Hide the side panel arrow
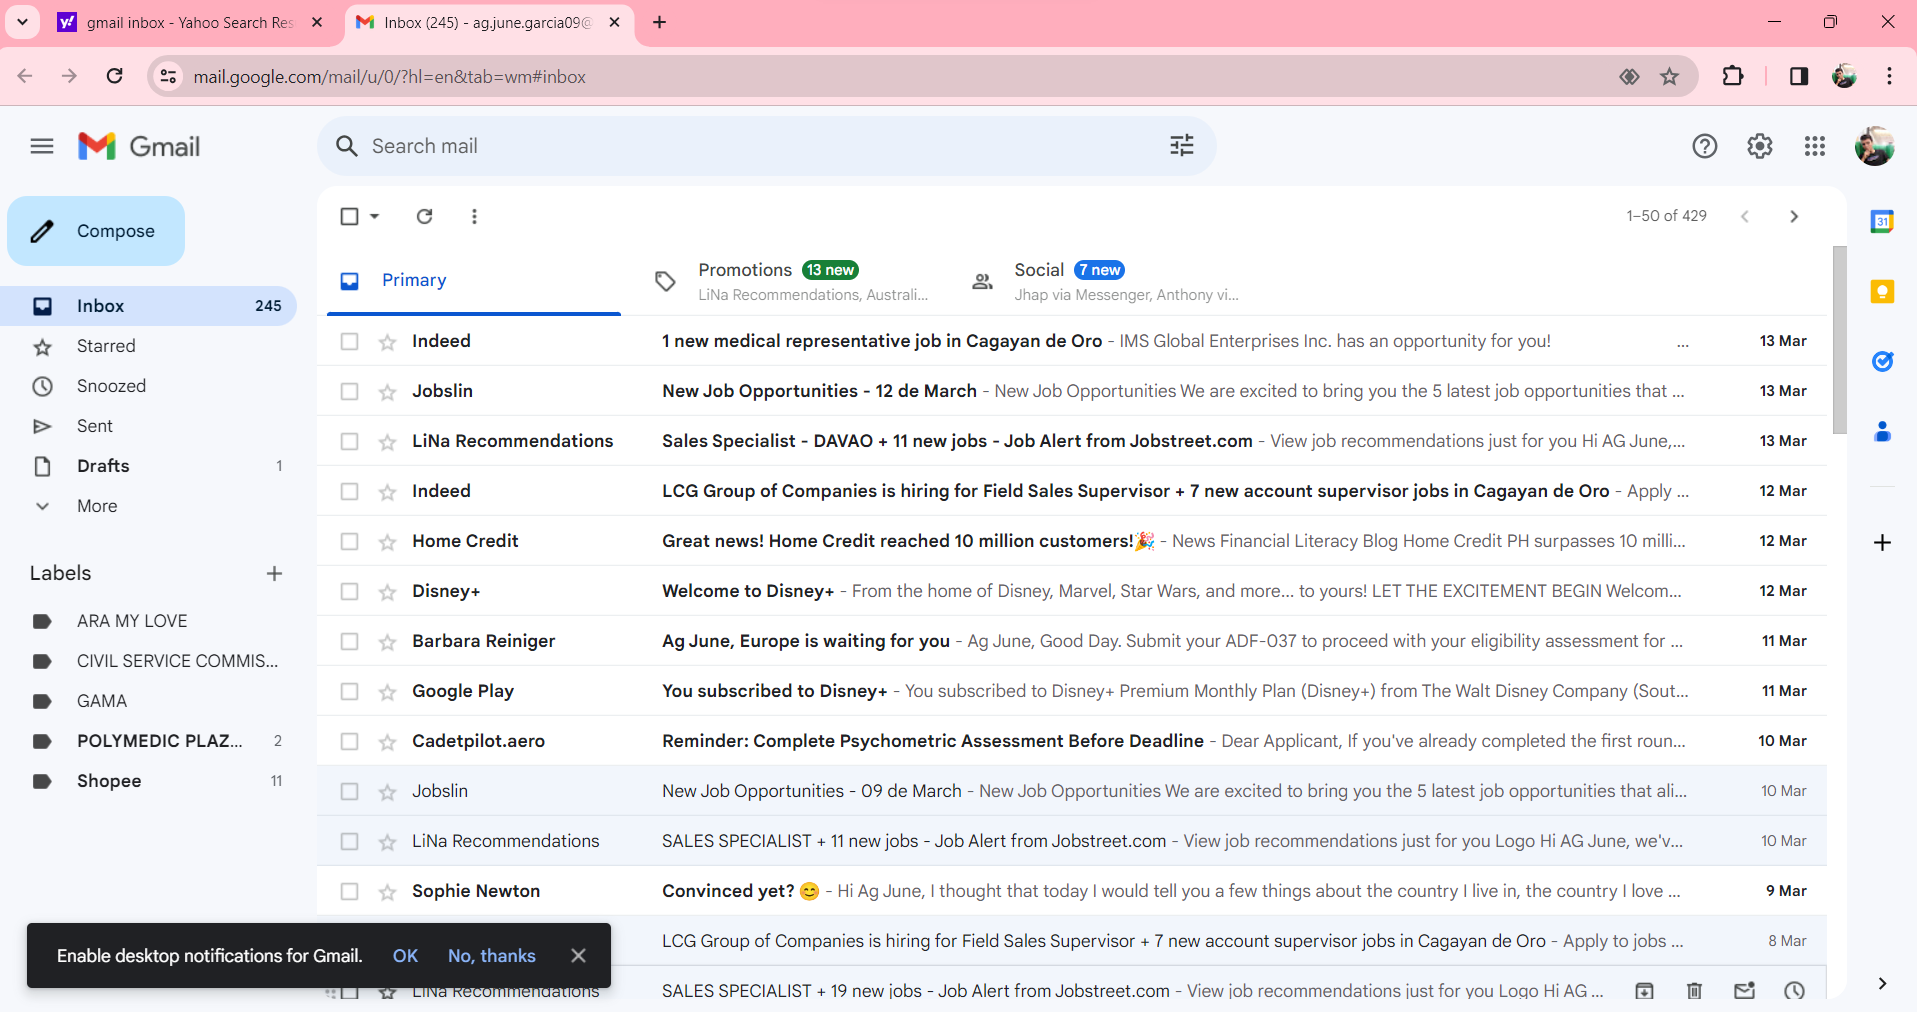 pyautogui.click(x=1882, y=984)
